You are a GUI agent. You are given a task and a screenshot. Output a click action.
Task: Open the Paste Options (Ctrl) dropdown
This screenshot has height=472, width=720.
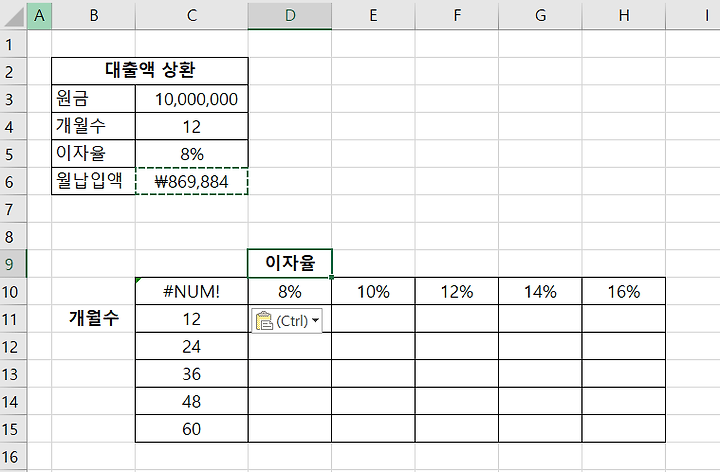[x=287, y=320]
